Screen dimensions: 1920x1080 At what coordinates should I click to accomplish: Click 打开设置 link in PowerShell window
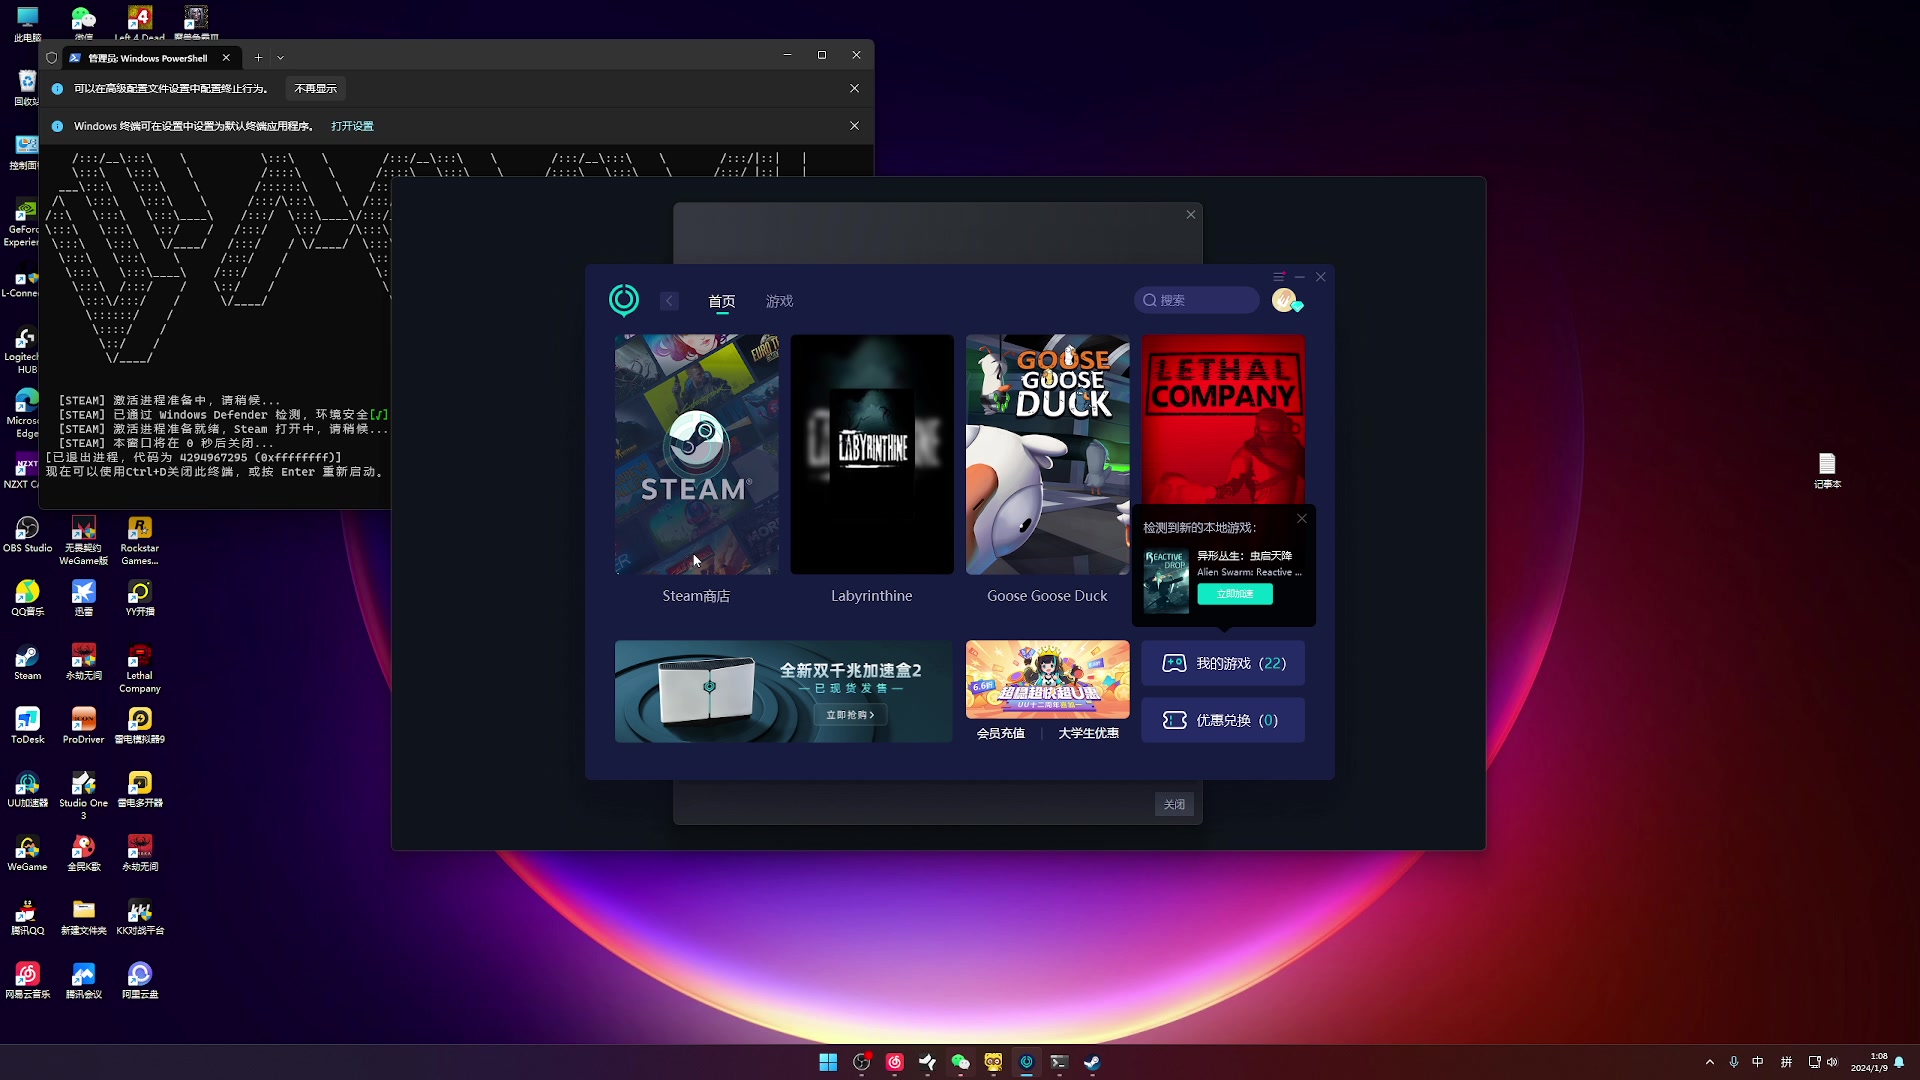tap(352, 126)
